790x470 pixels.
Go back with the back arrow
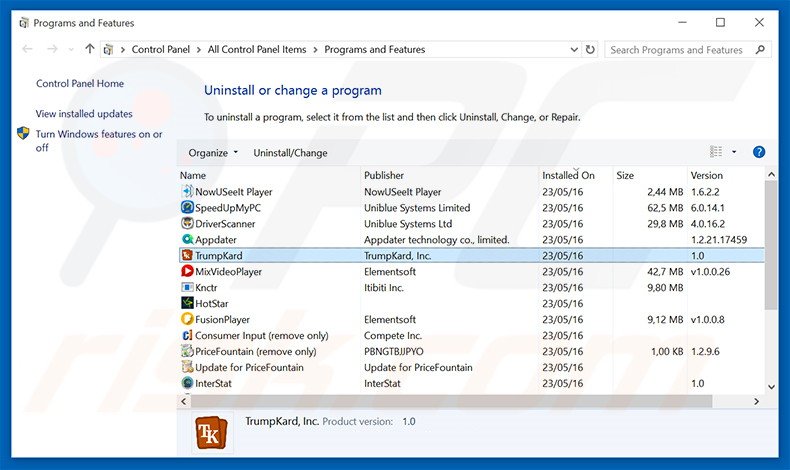pos(28,49)
